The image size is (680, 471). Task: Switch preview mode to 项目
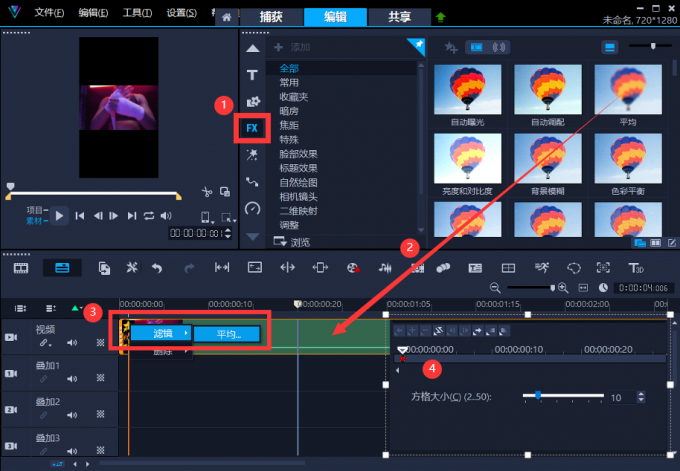[37, 210]
